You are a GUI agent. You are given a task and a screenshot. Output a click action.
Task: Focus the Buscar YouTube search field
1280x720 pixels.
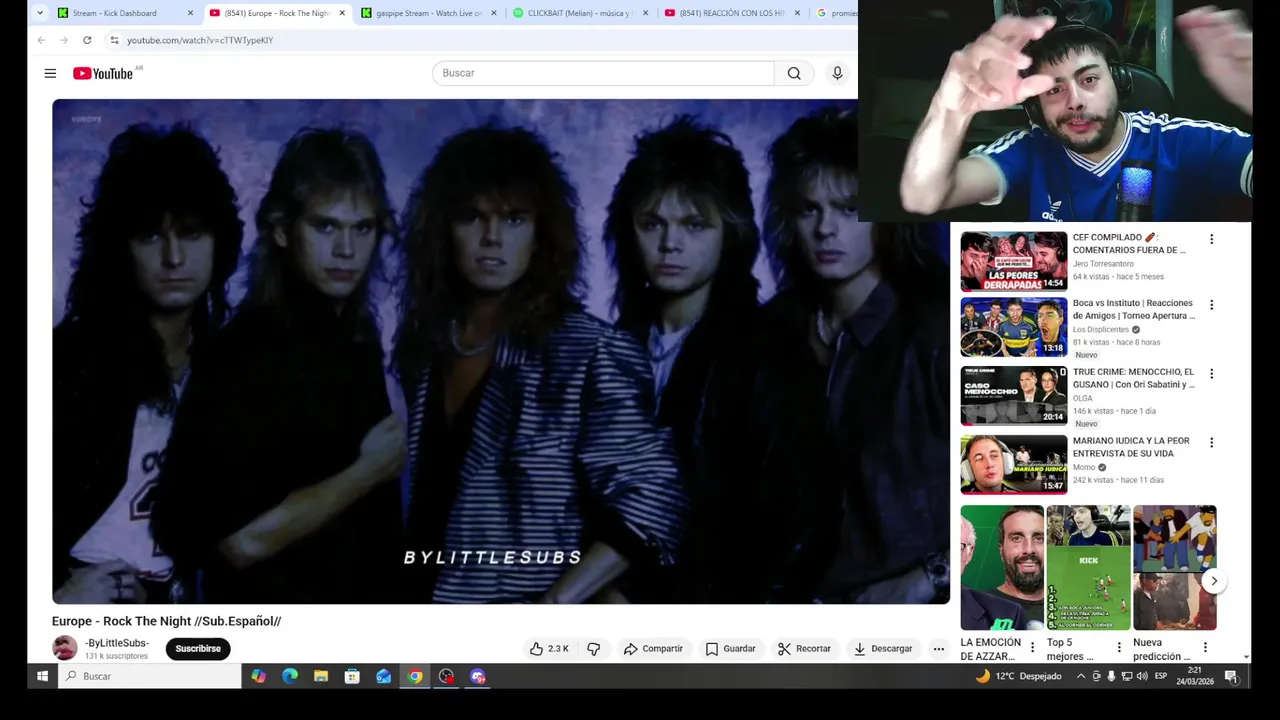click(x=603, y=73)
